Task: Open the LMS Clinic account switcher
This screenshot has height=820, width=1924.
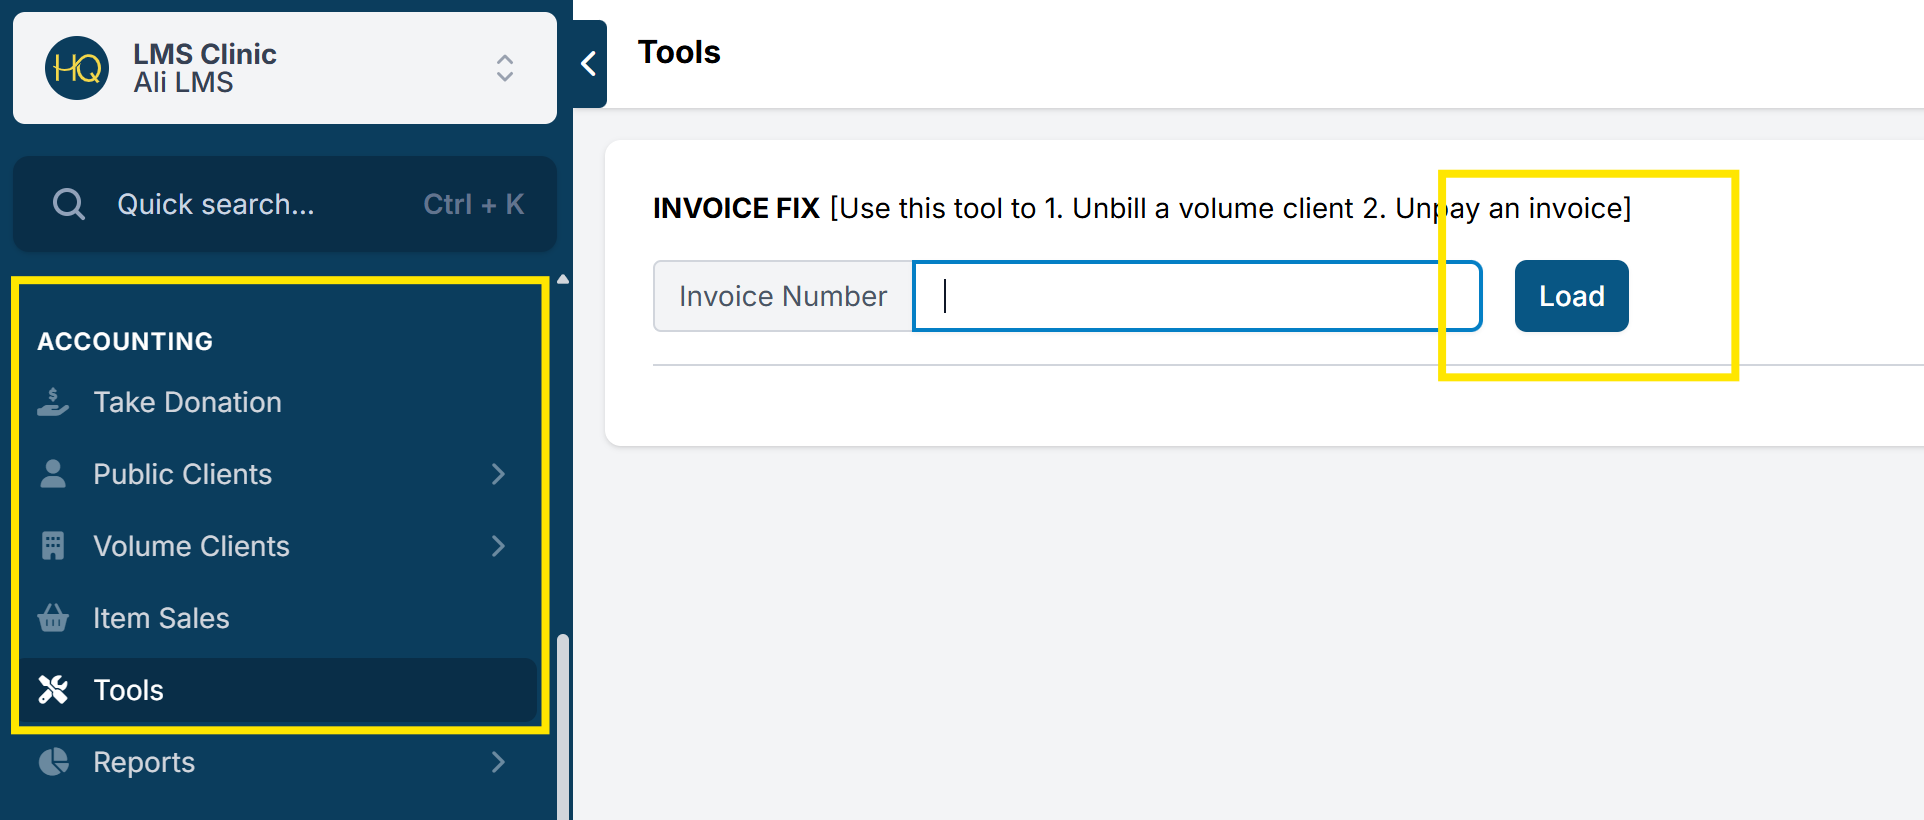Action: pyautogui.click(x=504, y=68)
